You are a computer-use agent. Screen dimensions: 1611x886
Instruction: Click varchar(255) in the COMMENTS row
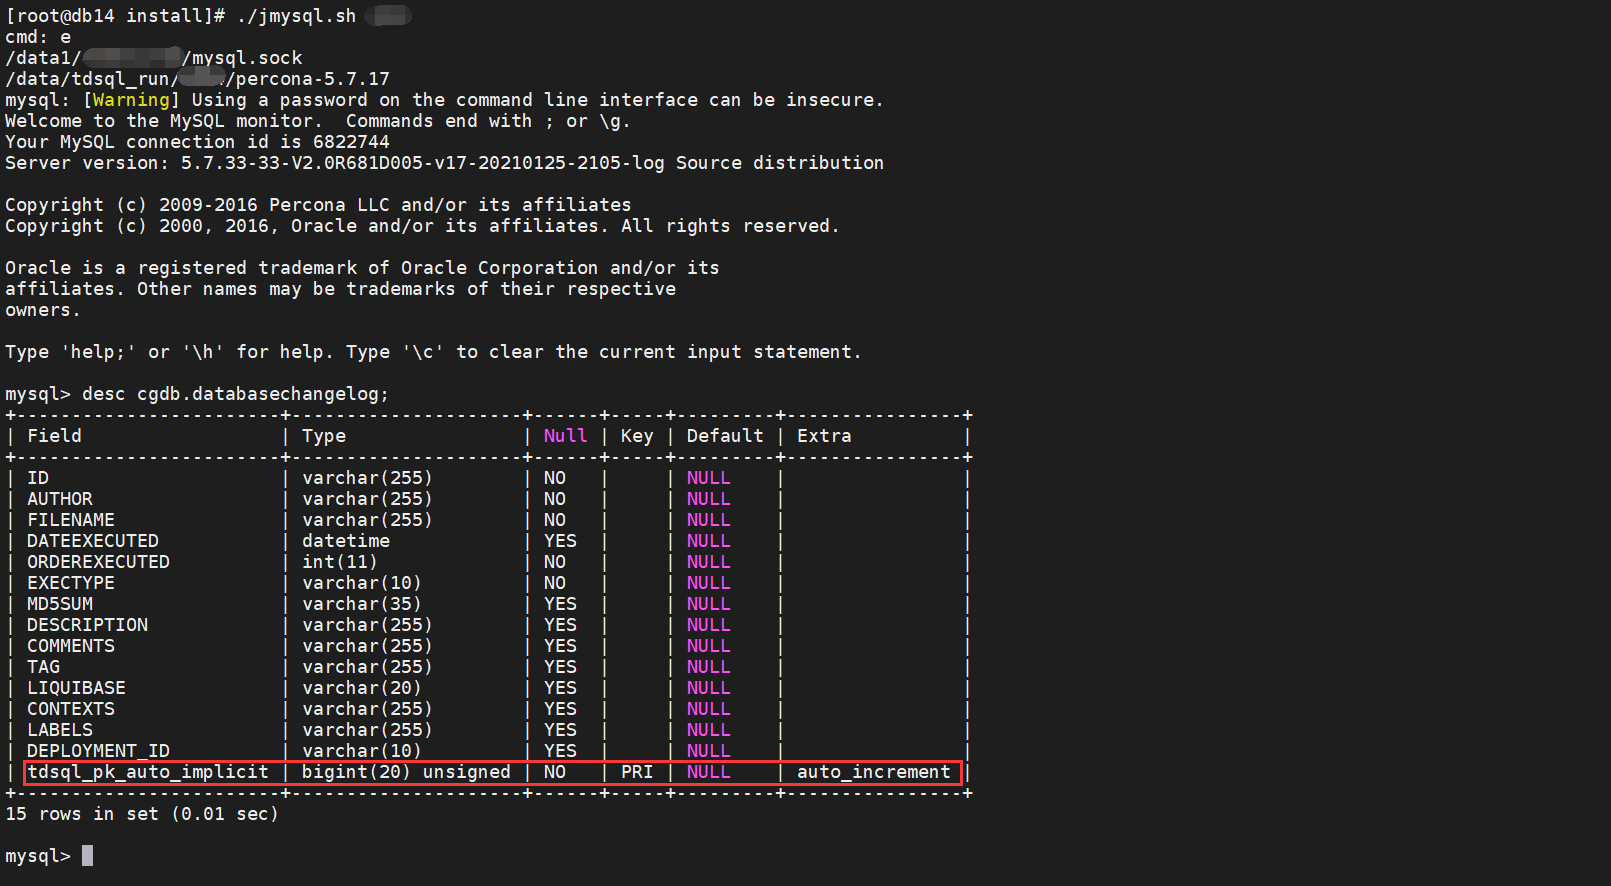pos(367,646)
